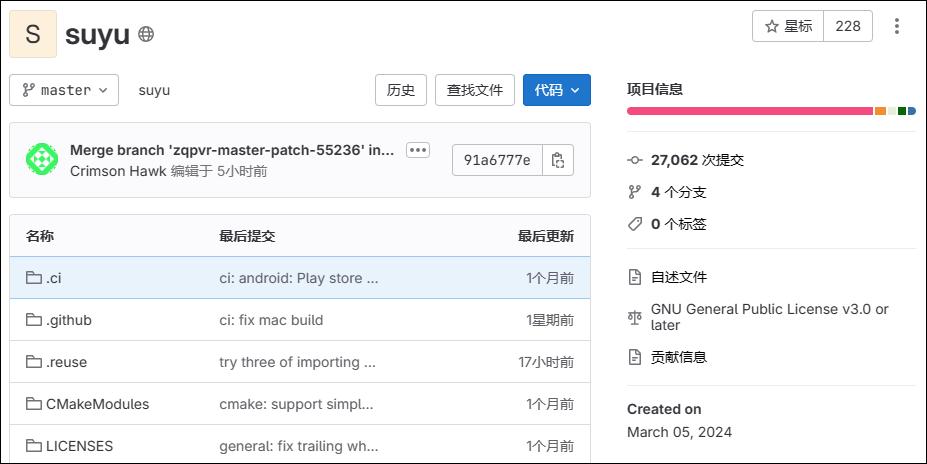Open the 历史 history page
Screen dimensions: 927x464
[x=401, y=90]
